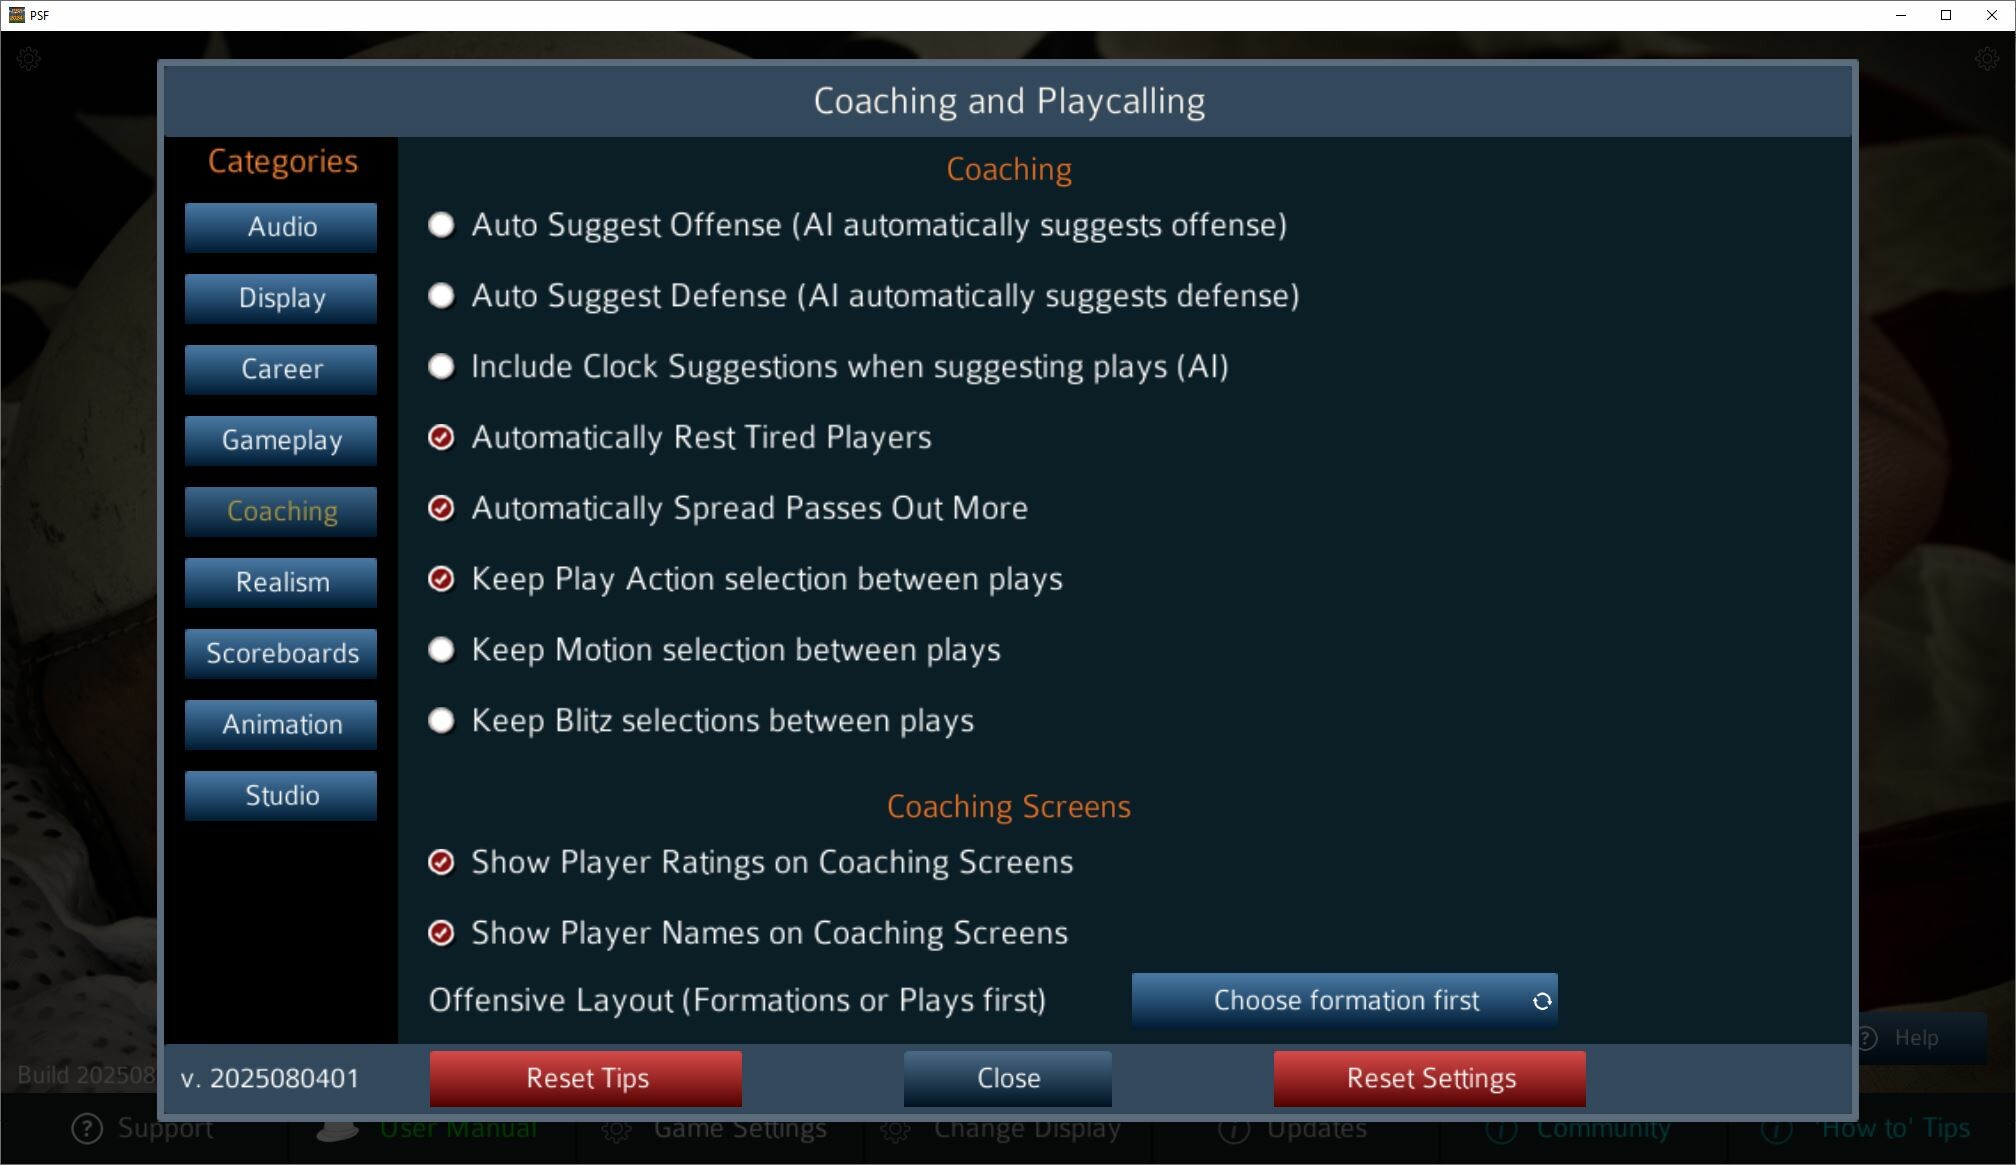Click the red Reset Settings button
The height and width of the screenshot is (1165, 2016).
pos(1429,1078)
